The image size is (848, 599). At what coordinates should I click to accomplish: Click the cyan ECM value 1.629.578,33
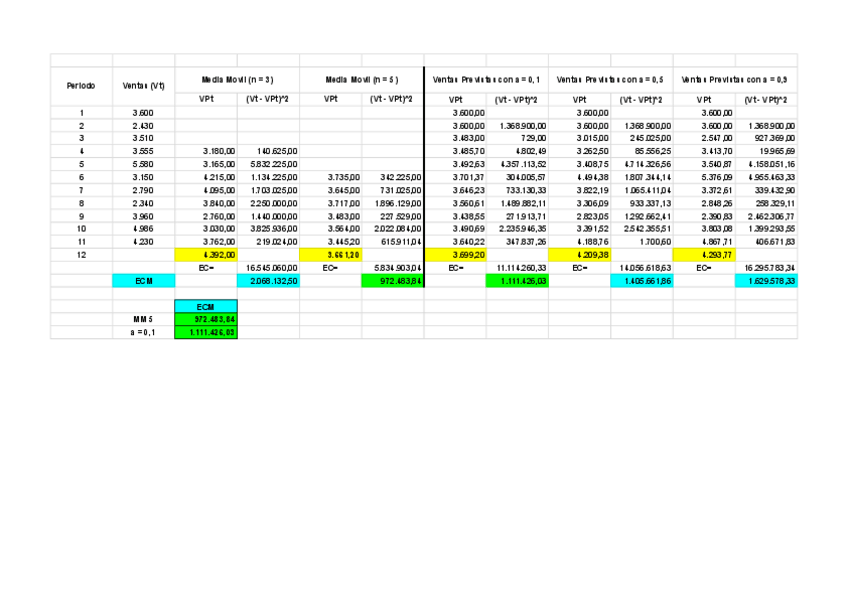(x=766, y=282)
